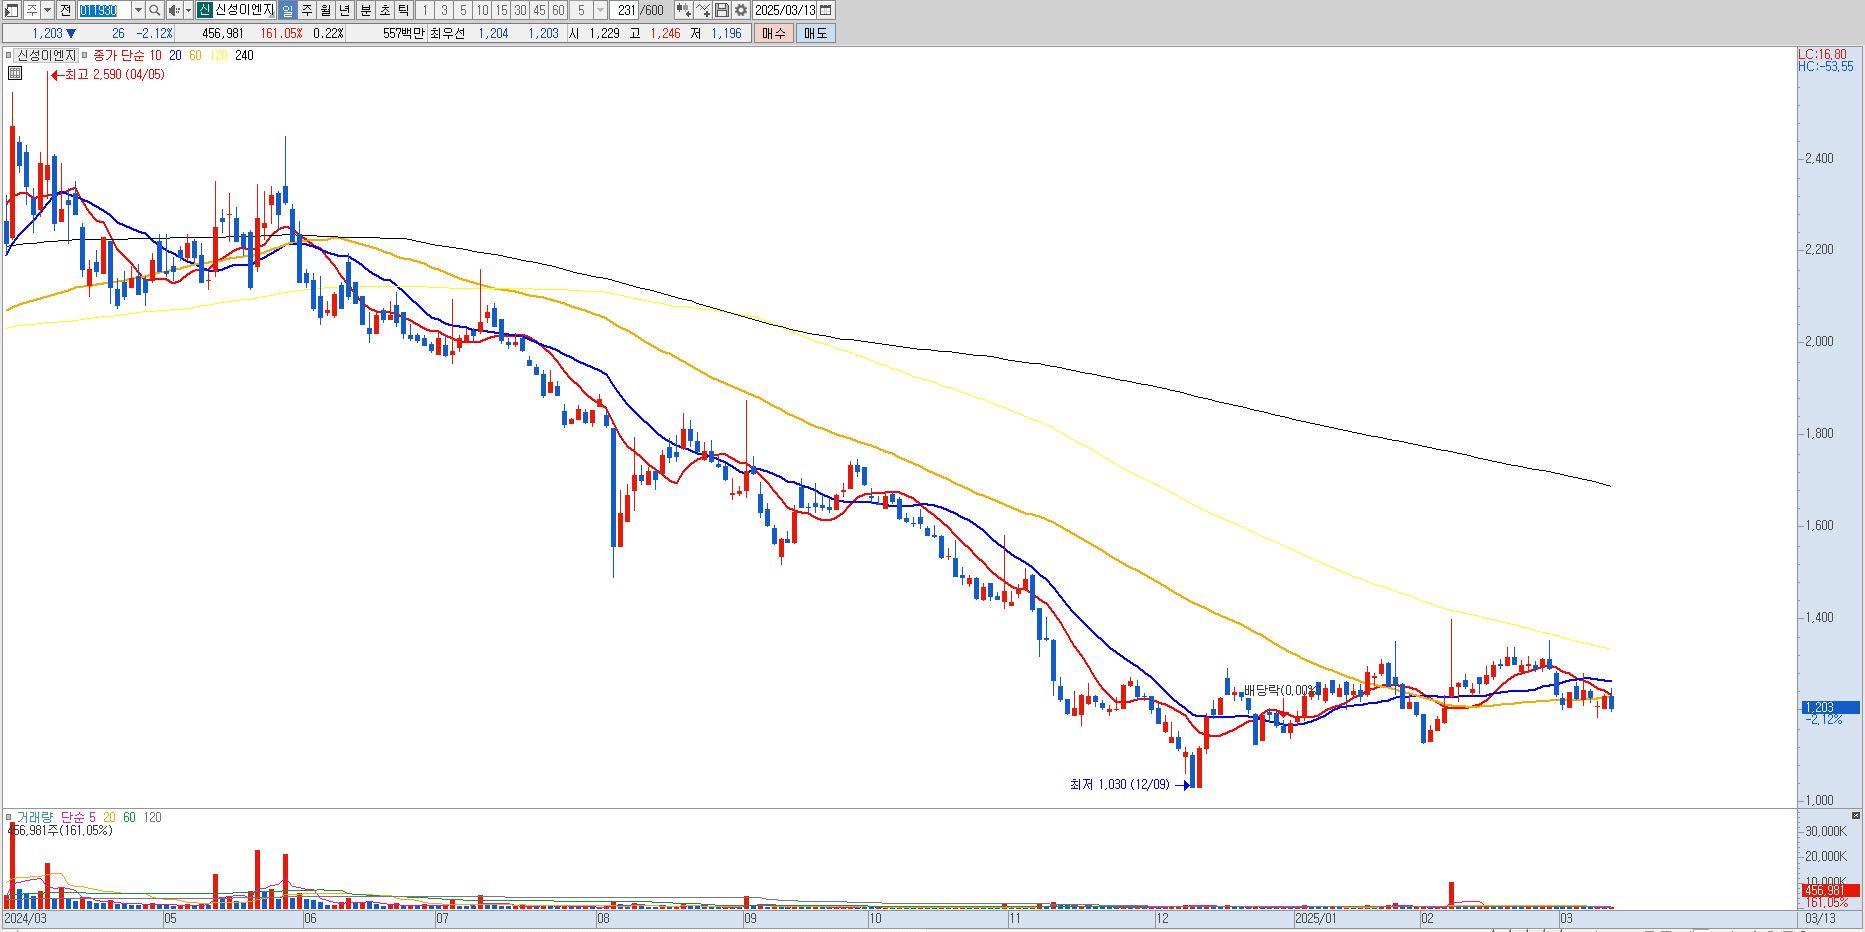The height and width of the screenshot is (932, 1865).
Task: Select the 10 interval button
Action: point(482,10)
